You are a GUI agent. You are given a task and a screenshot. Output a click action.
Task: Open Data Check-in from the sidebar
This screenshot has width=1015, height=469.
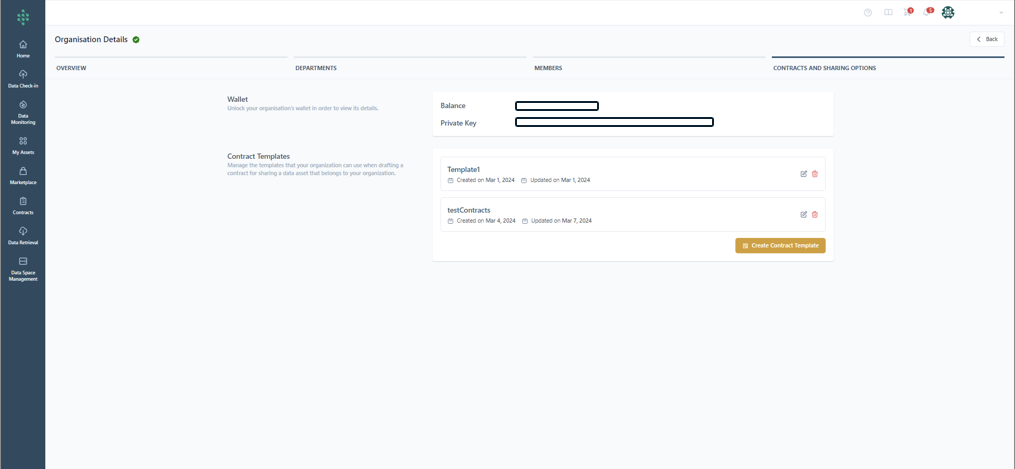tap(23, 78)
